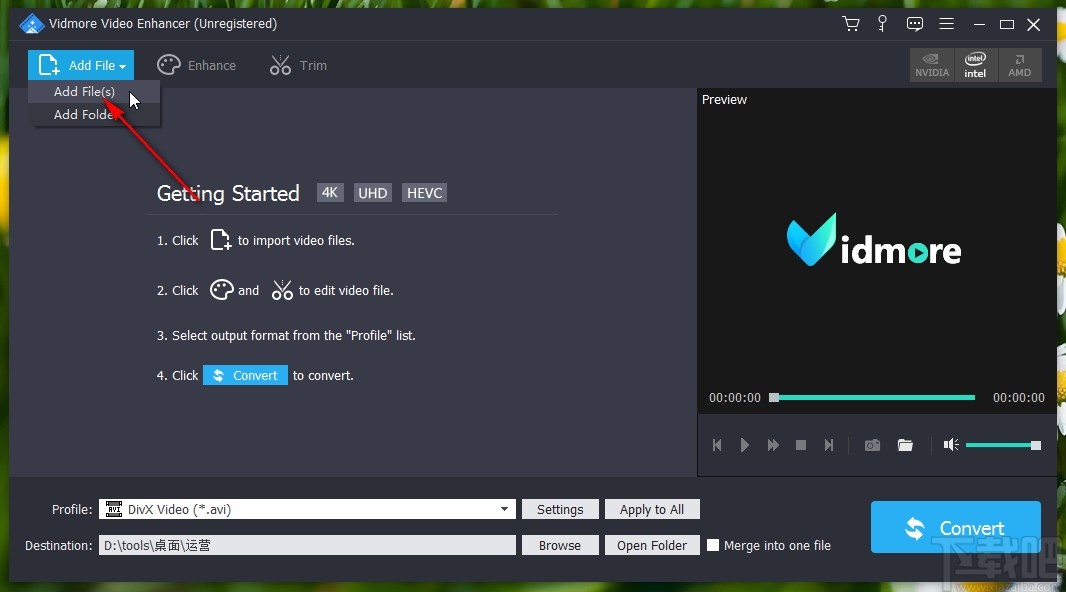Open the Profile format dropdown
The image size is (1066, 592).
tap(307, 509)
